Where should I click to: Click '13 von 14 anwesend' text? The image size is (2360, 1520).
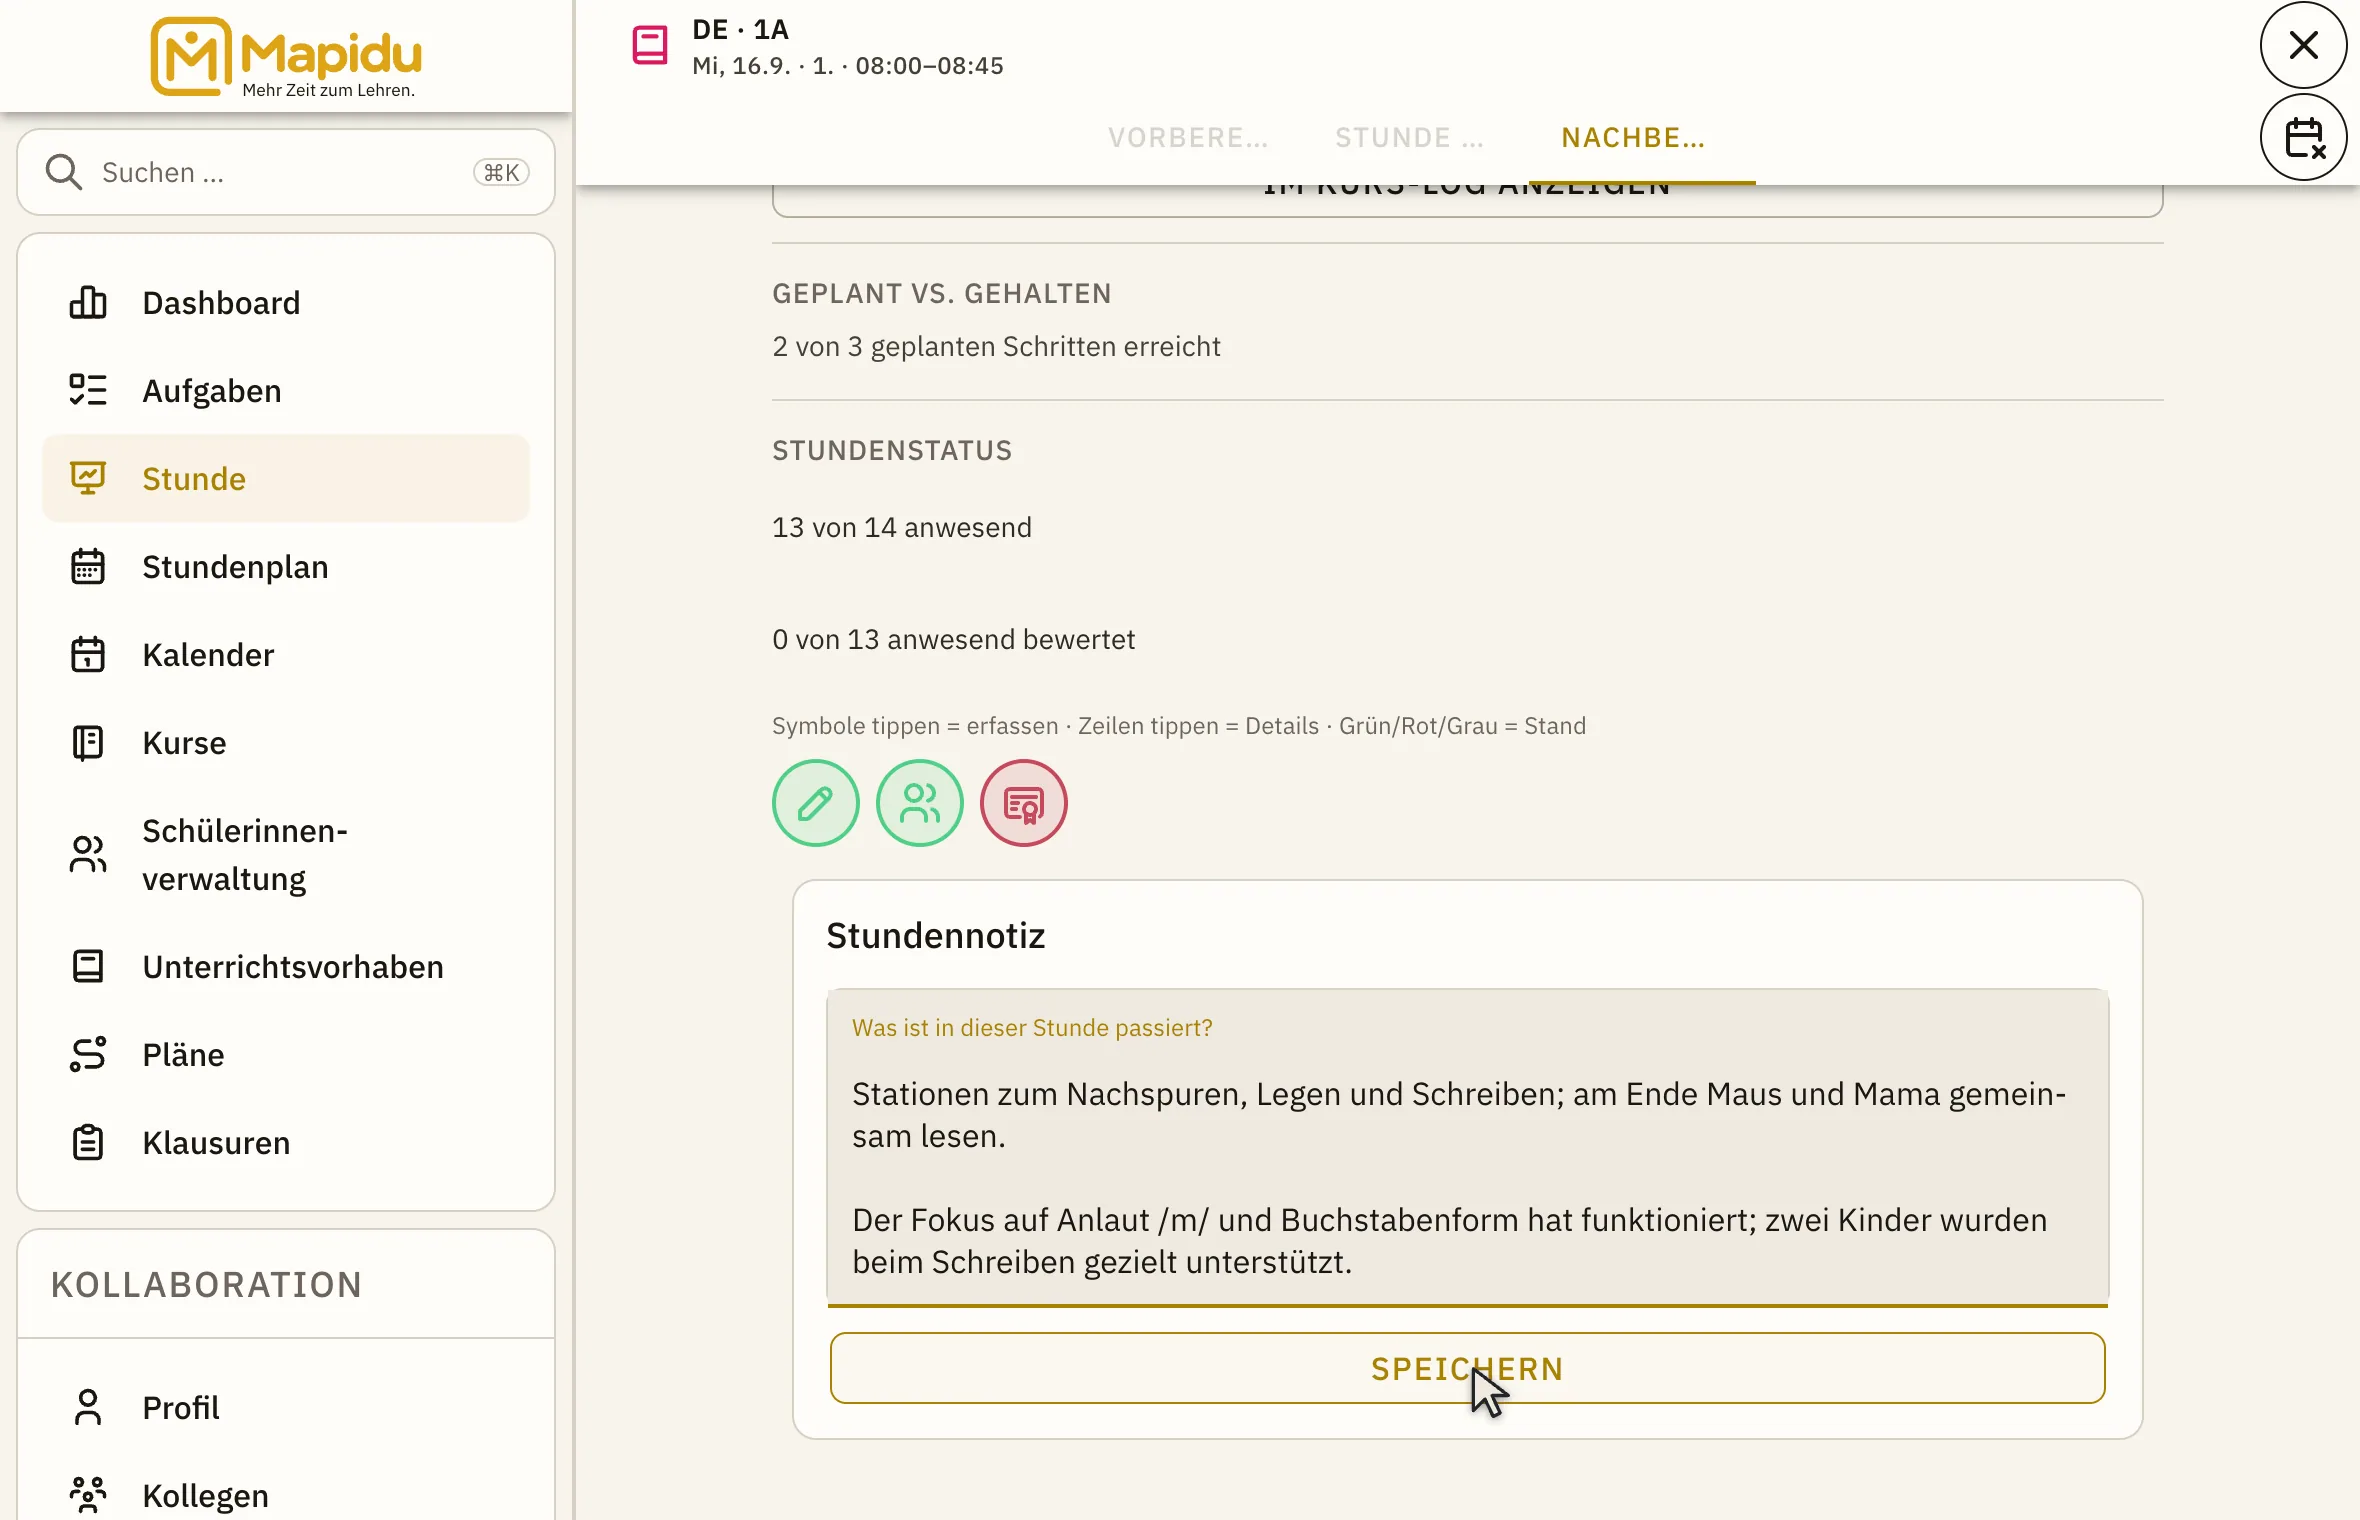click(x=901, y=527)
